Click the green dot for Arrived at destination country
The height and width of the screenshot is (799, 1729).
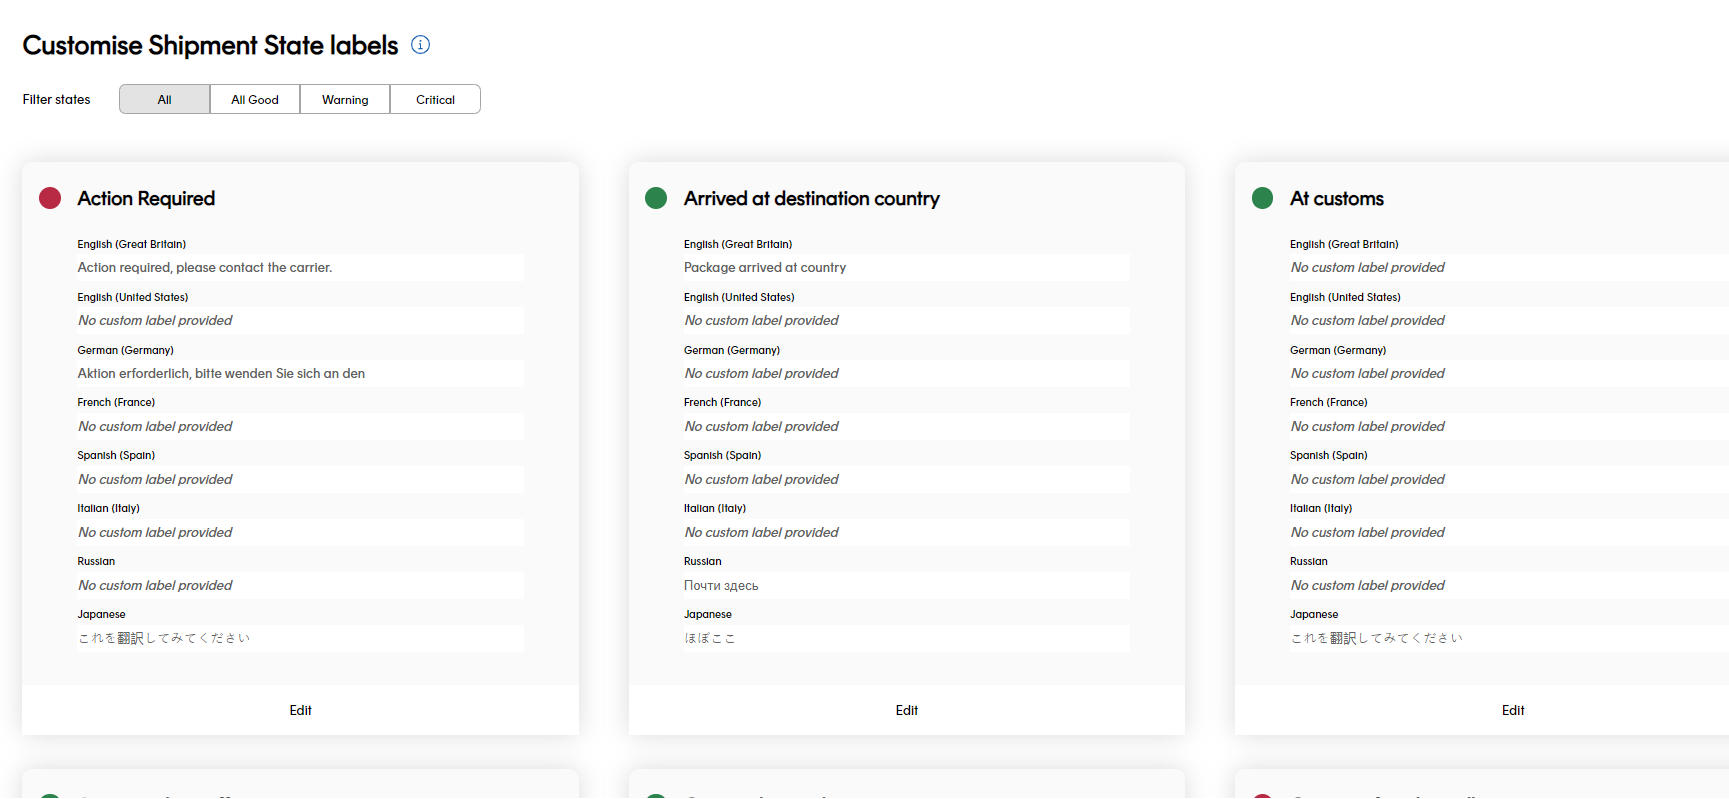pos(656,198)
